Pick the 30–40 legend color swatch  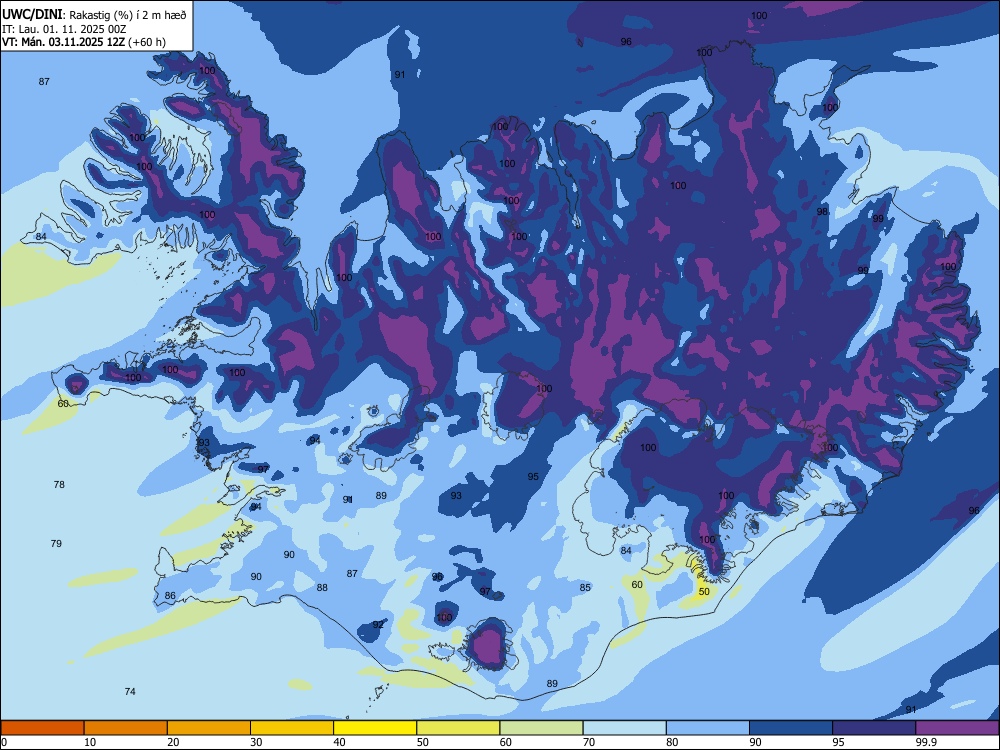point(292,728)
